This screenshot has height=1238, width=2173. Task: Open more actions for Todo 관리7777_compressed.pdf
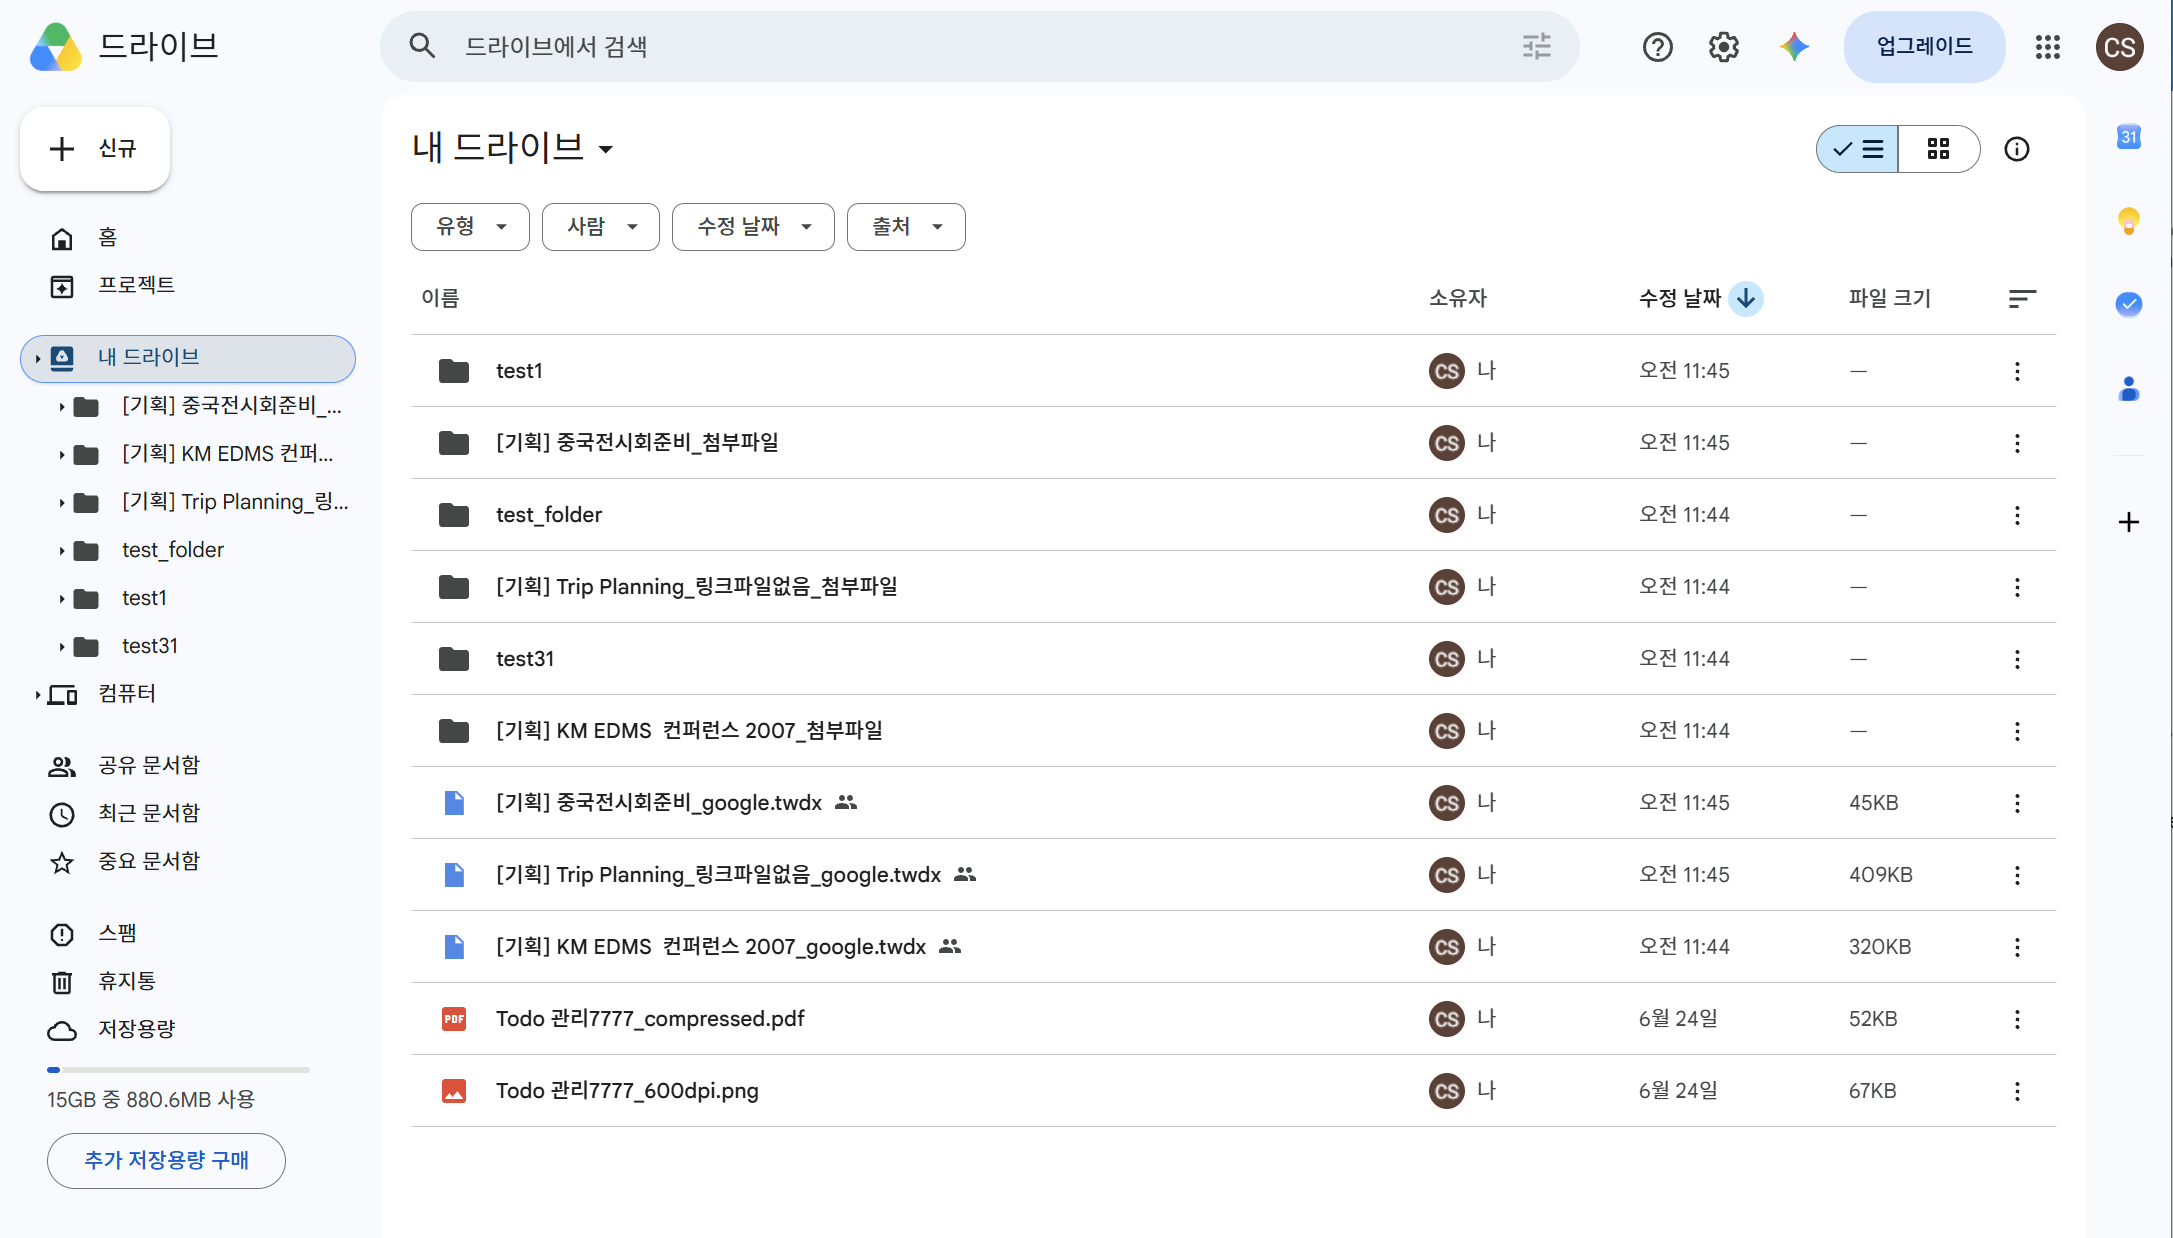pos(2017,1019)
